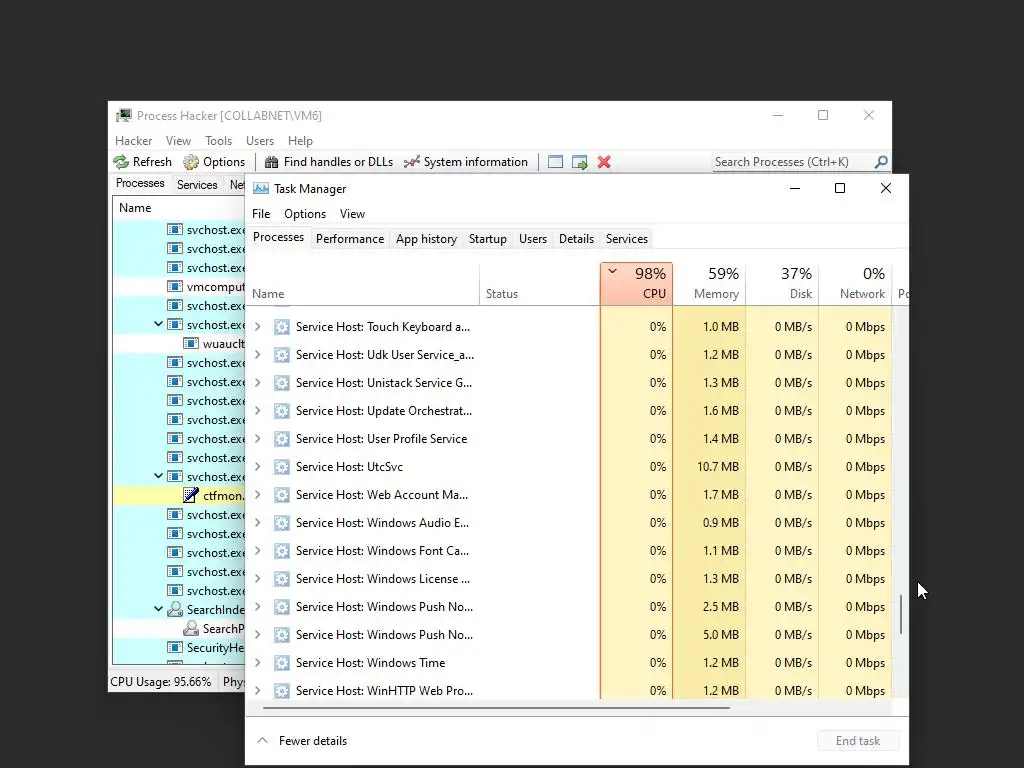This screenshot has height=768, width=1024.
Task: Switch to Performance tab
Action: click(x=349, y=239)
